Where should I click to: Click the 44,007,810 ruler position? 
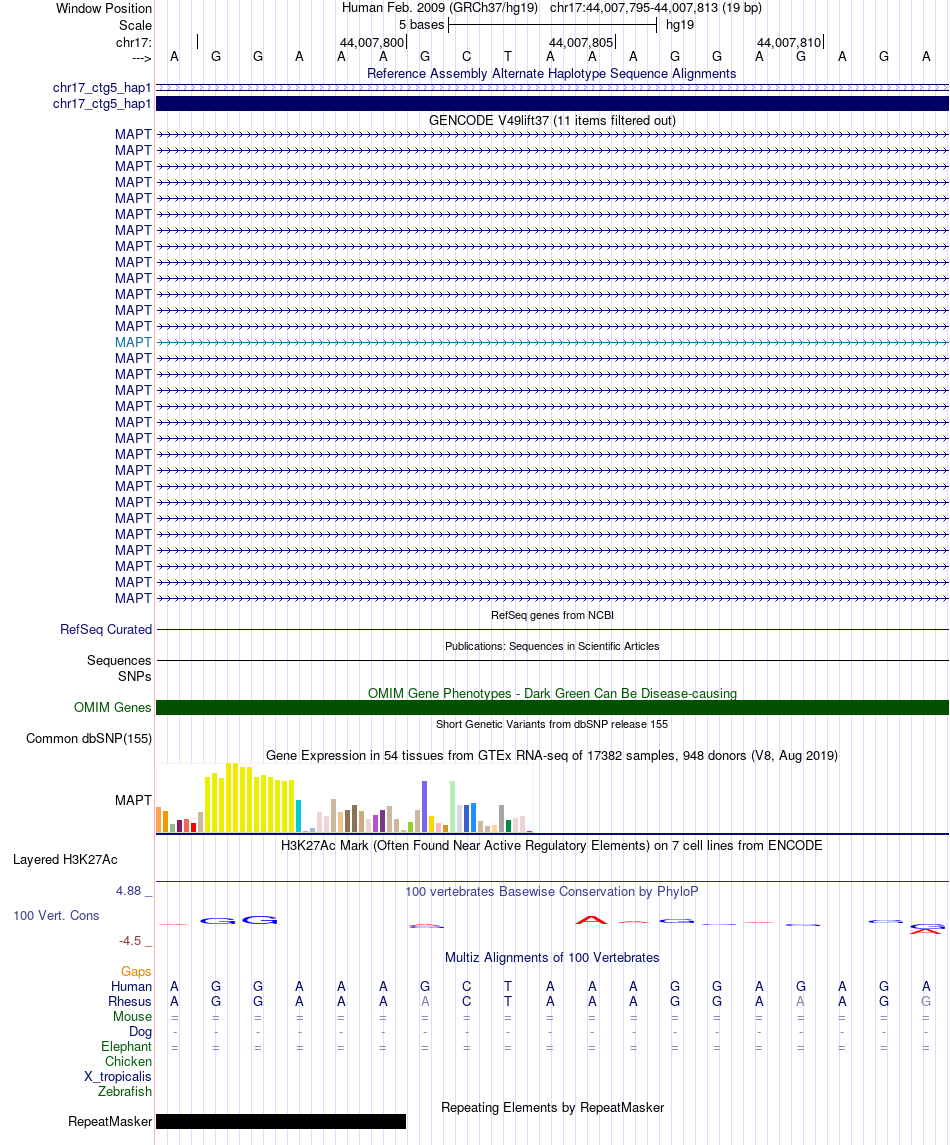coord(789,42)
